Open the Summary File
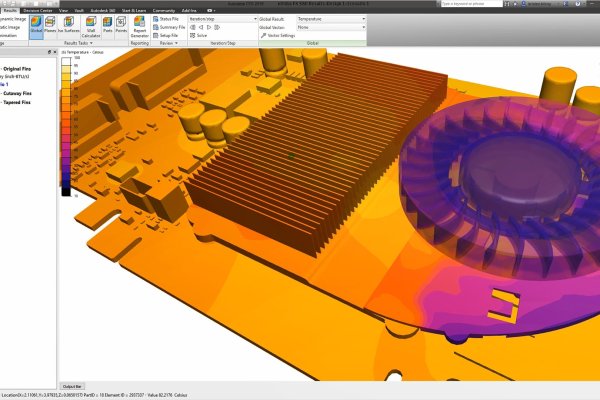Image resolution: width=600 pixels, height=400 pixels. (x=170, y=27)
